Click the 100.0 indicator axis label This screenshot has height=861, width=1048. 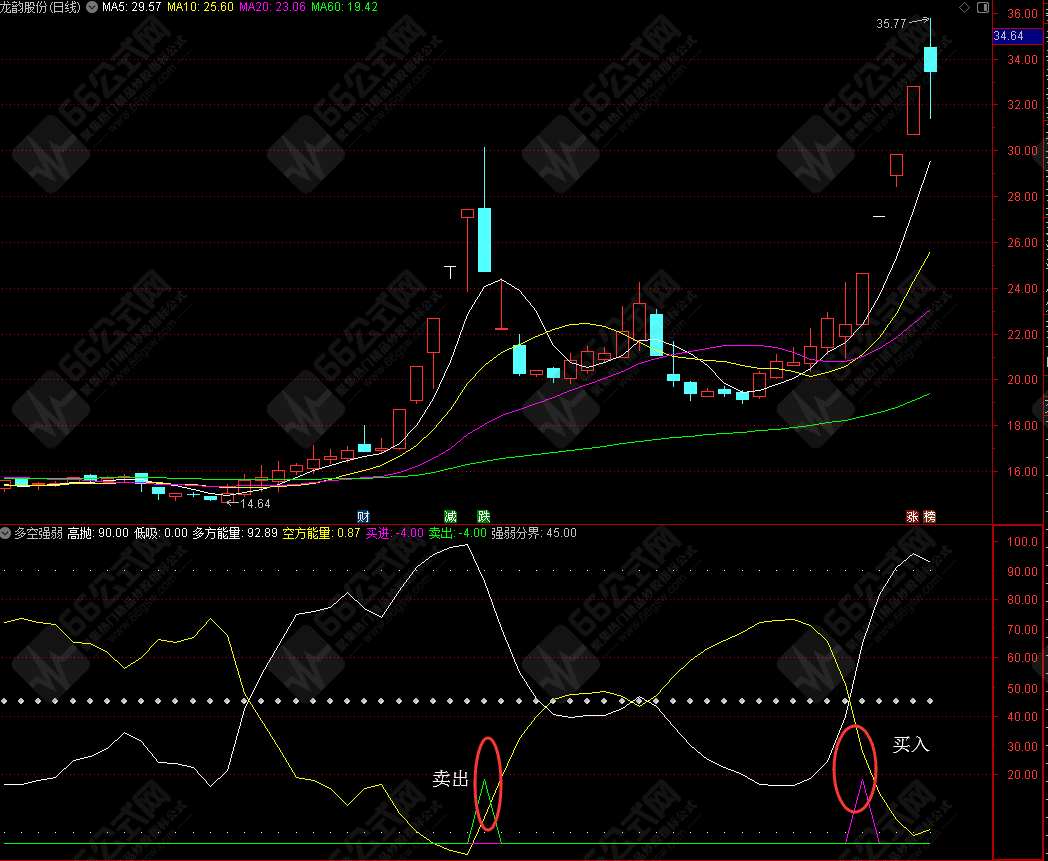click(x=1023, y=541)
